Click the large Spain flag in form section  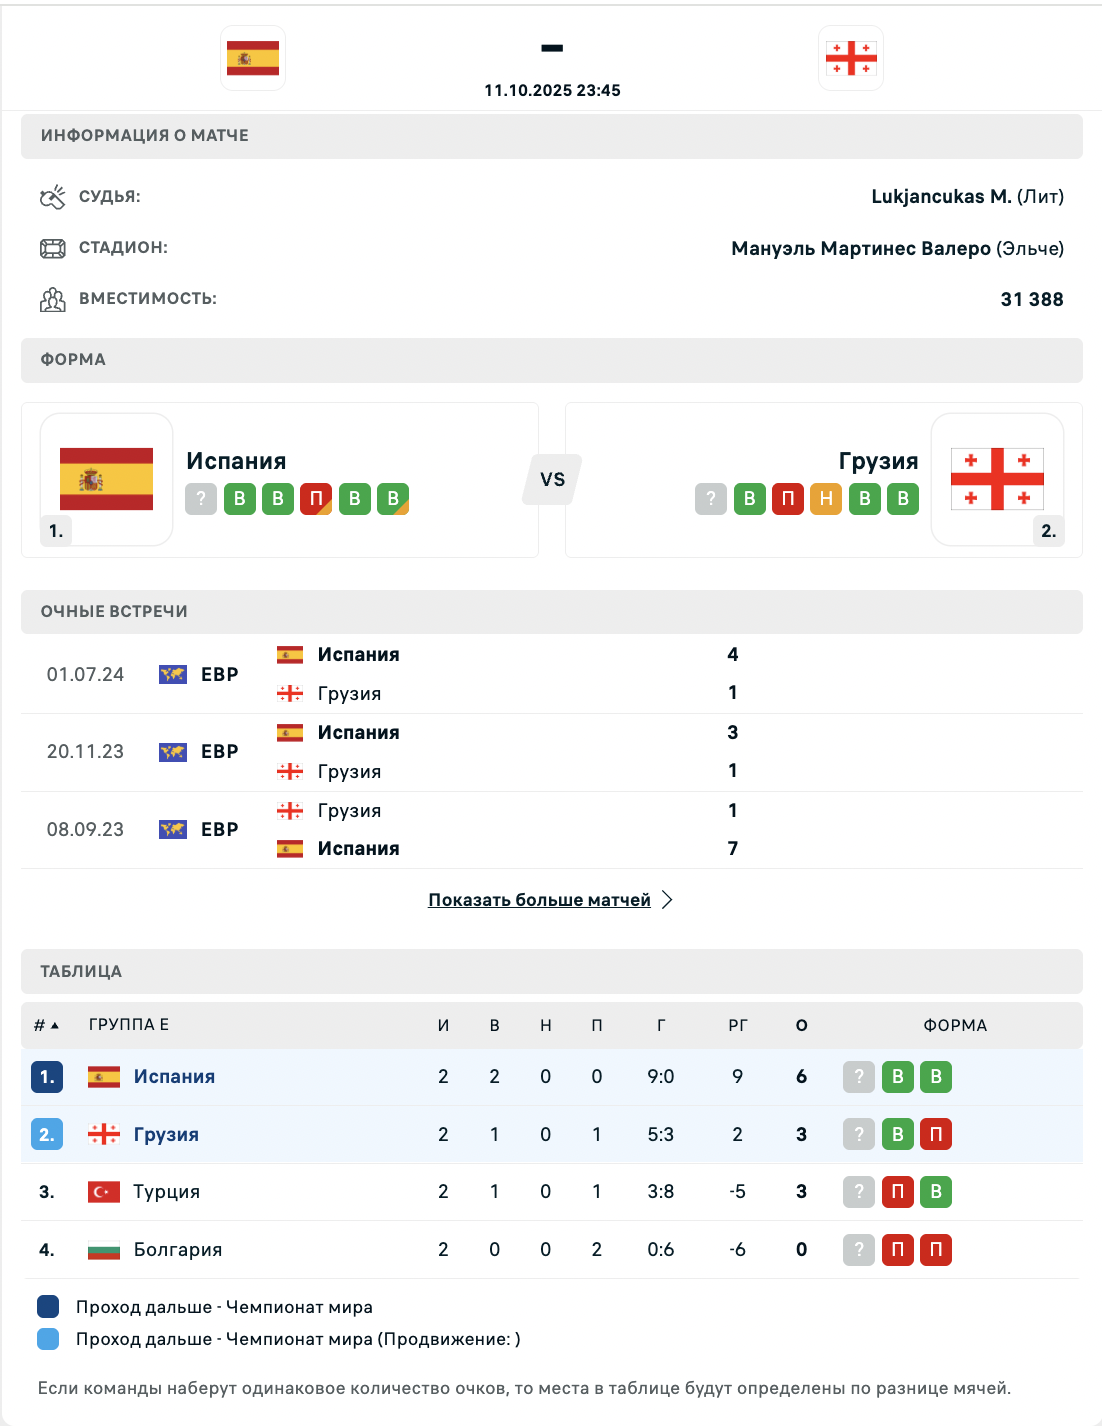(x=106, y=479)
